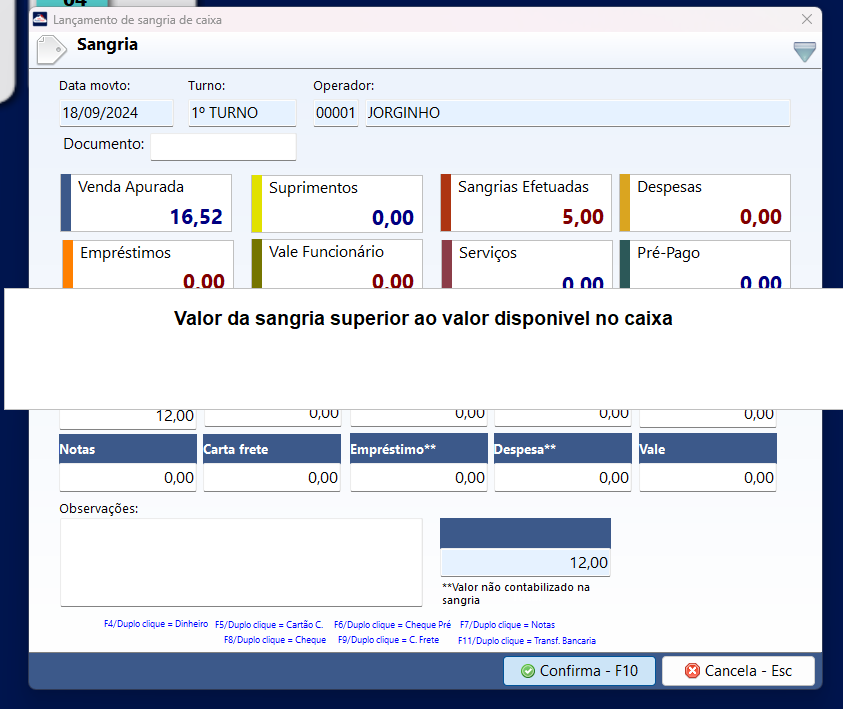Click the red X icon on Cancela

[x=692, y=671]
